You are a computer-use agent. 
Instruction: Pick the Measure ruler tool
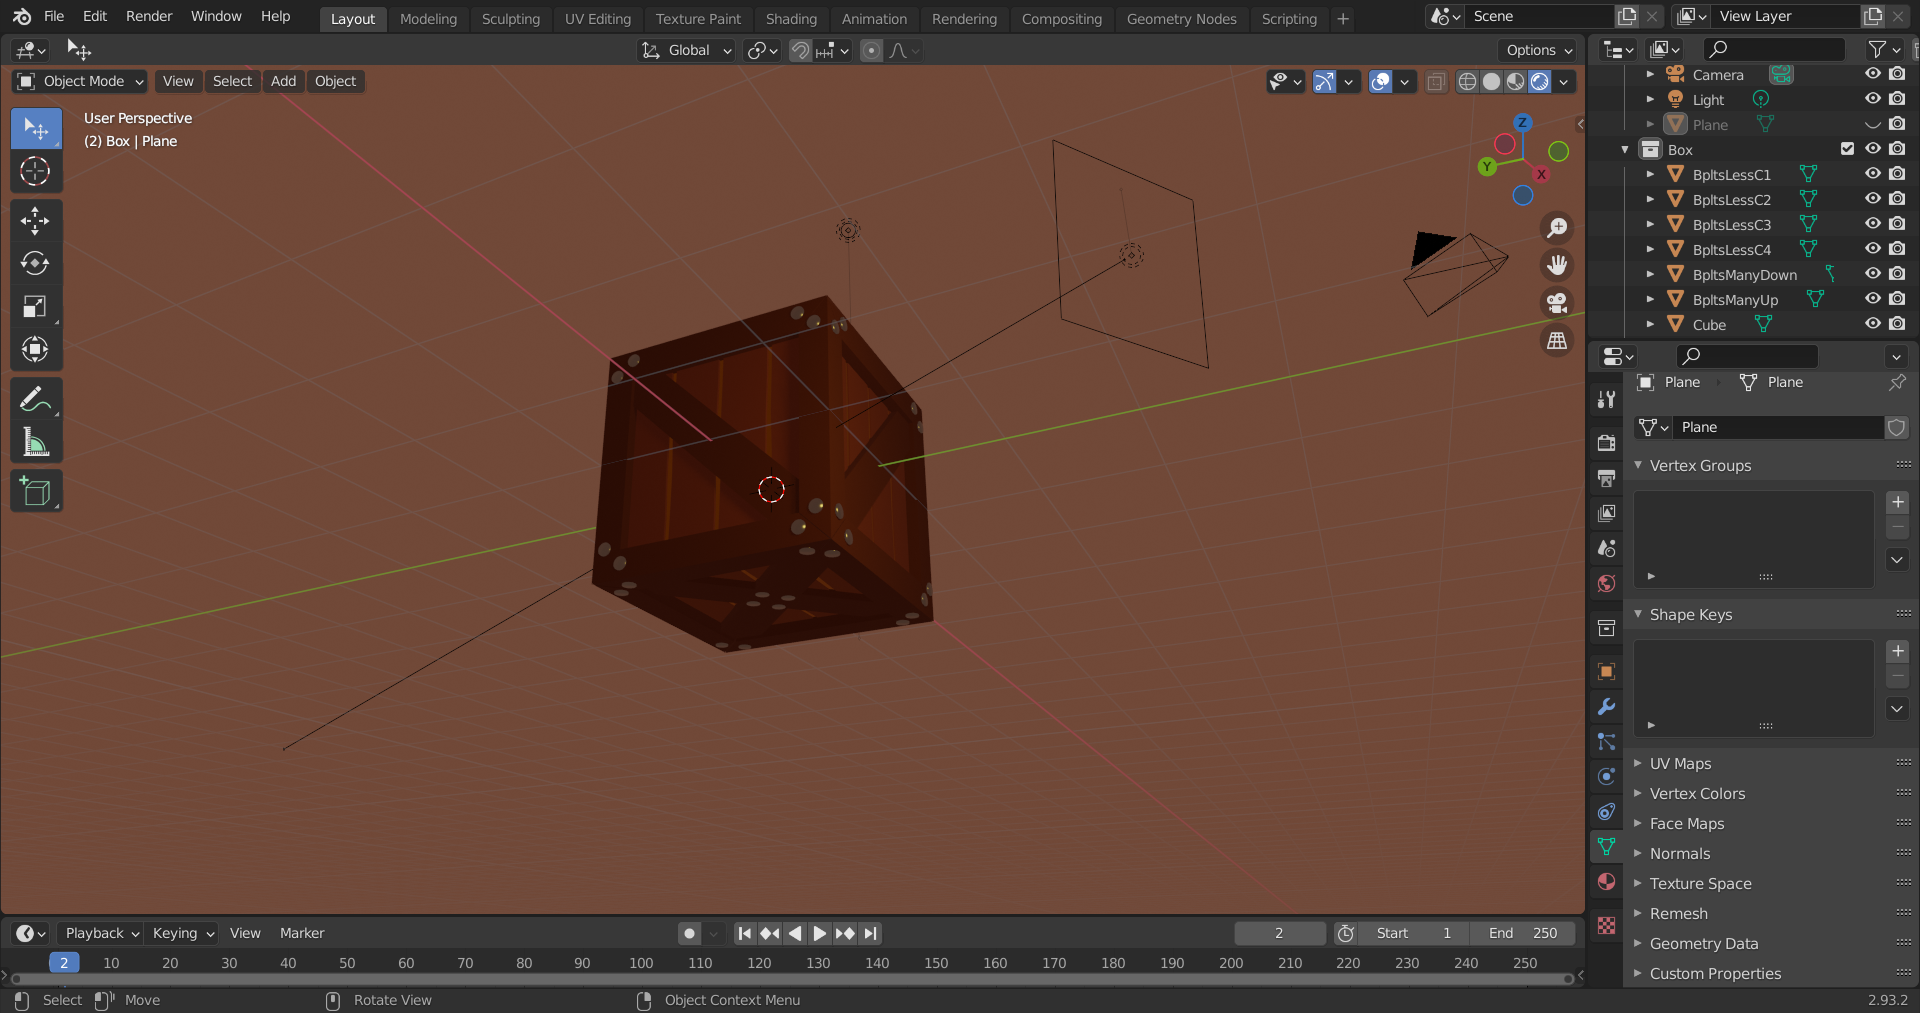(x=35, y=442)
